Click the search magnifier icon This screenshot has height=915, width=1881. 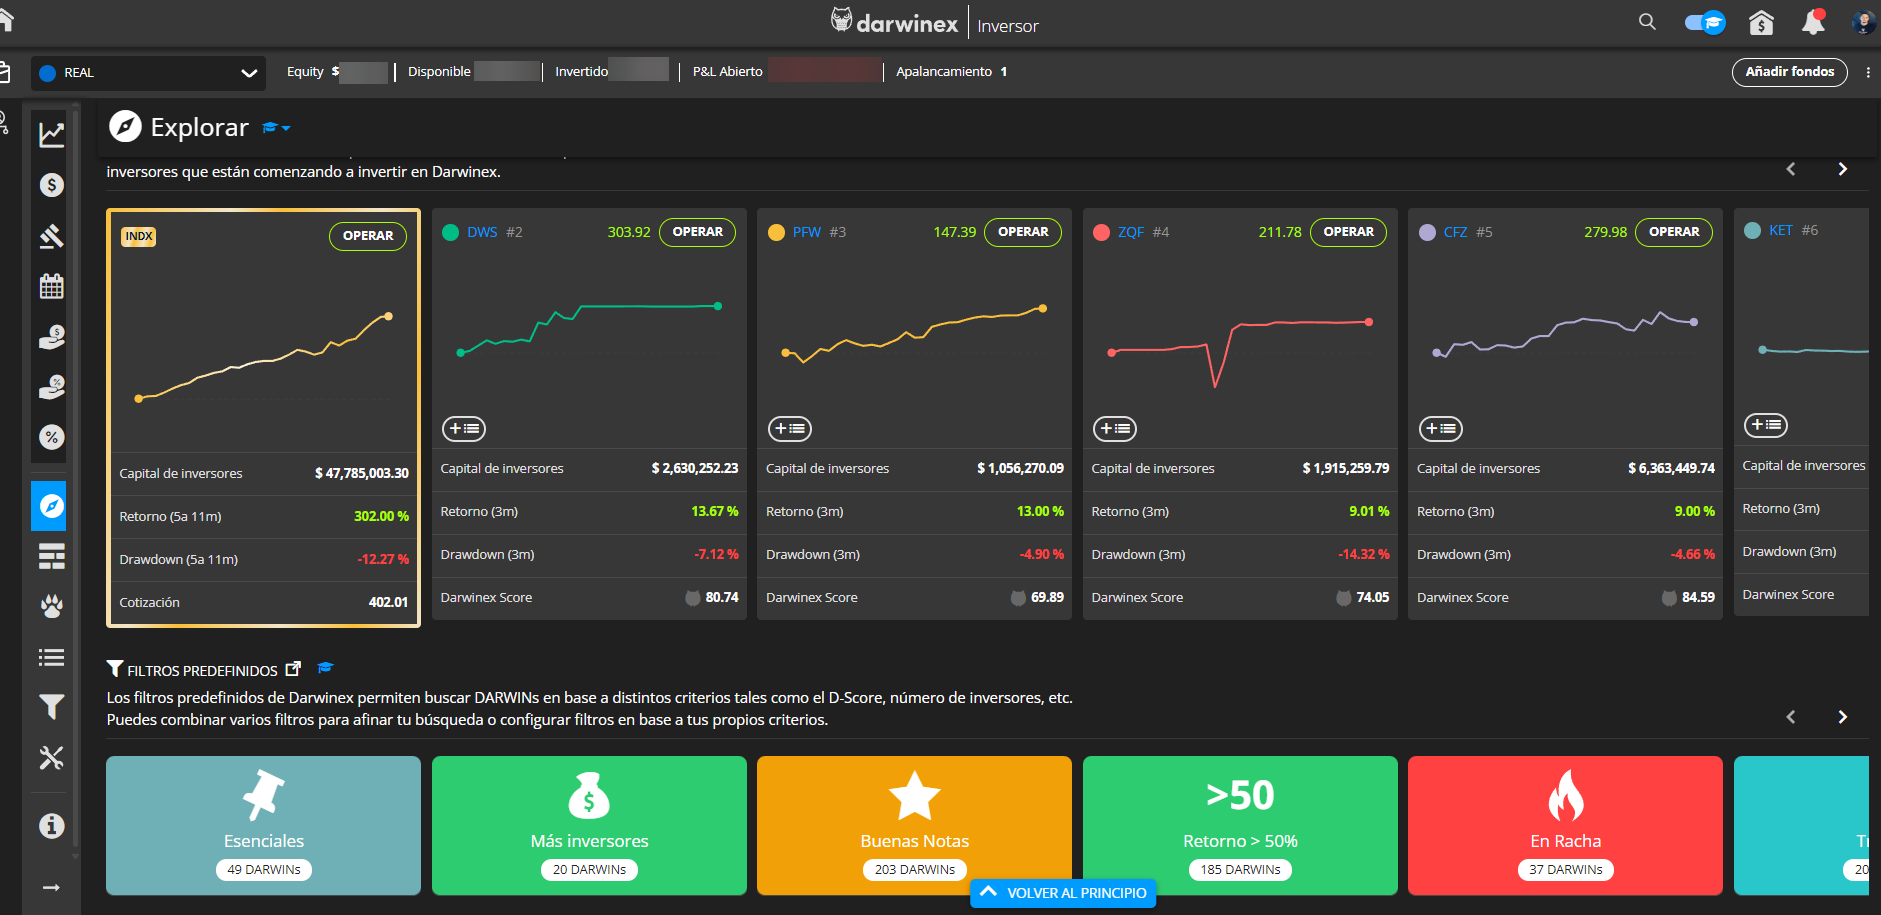(1647, 22)
